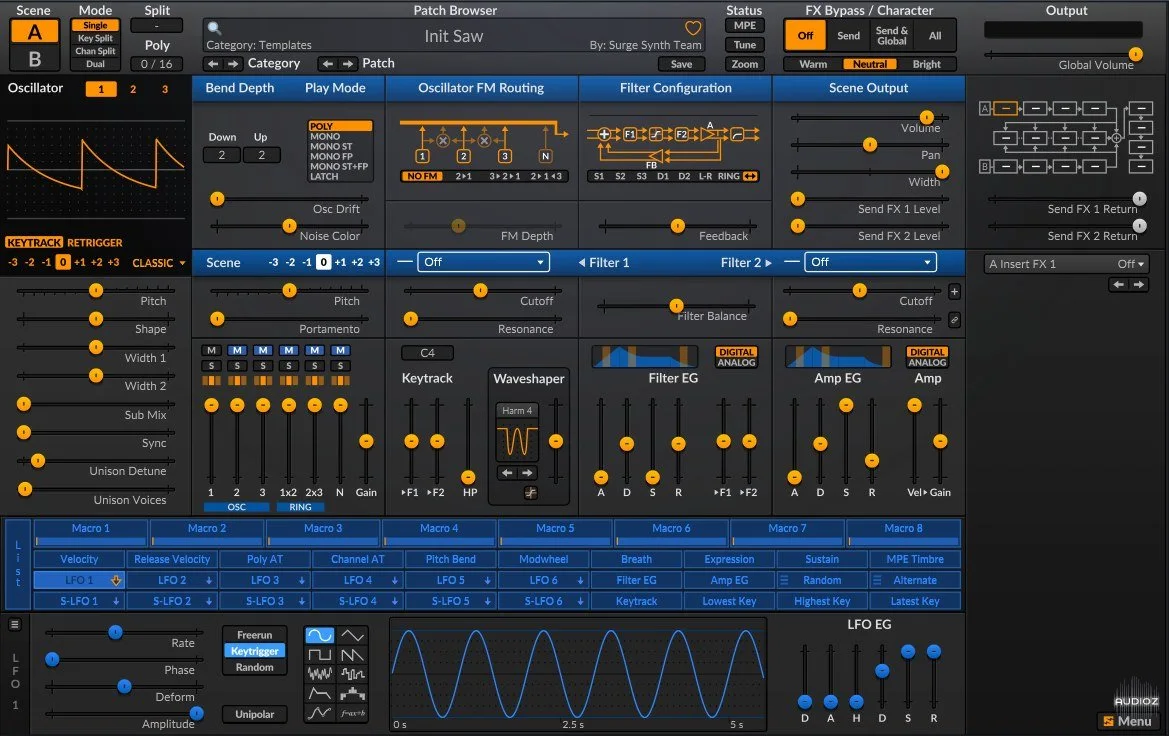The height and width of the screenshot is (736, 1169).
Task: Select the sine LFO waveform icon
Action: (x=319, y=635)
